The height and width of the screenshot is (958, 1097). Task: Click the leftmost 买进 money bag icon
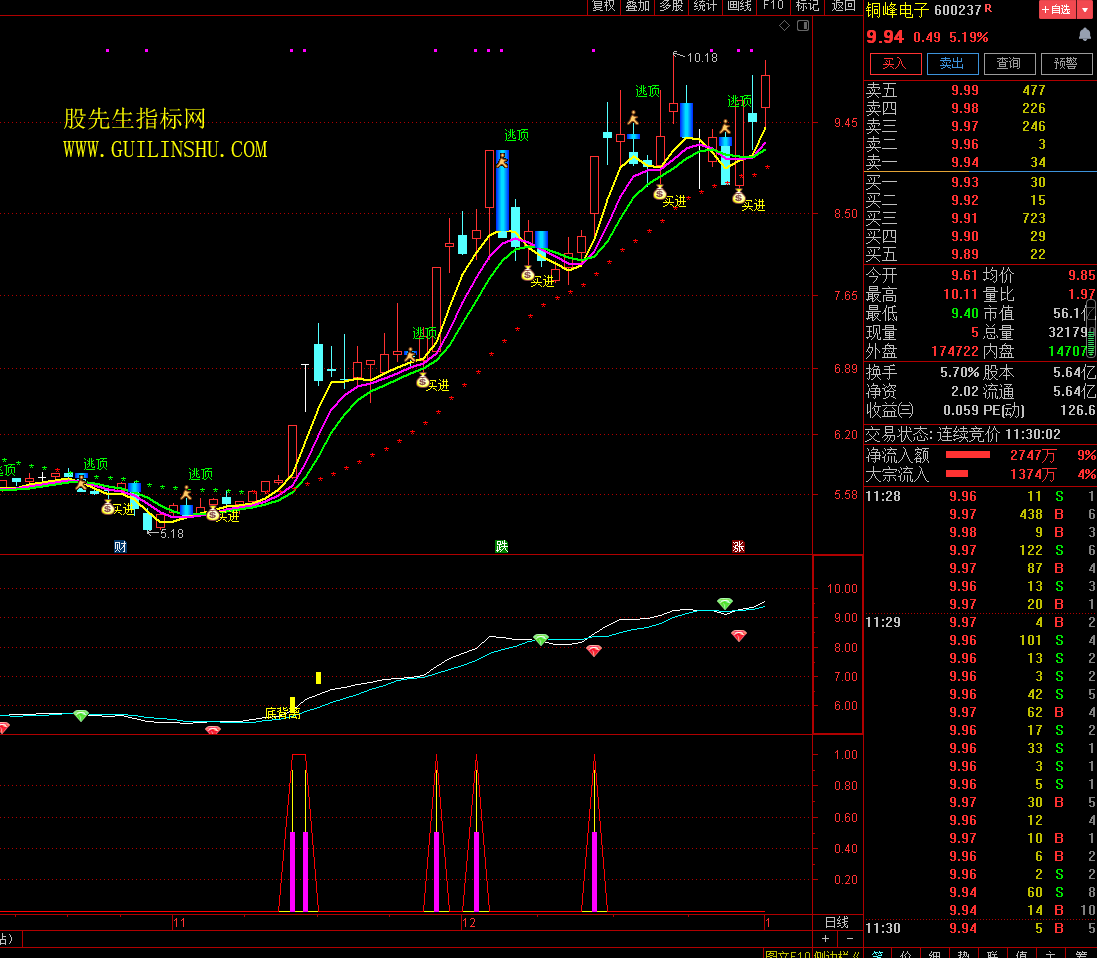point(108,507)
